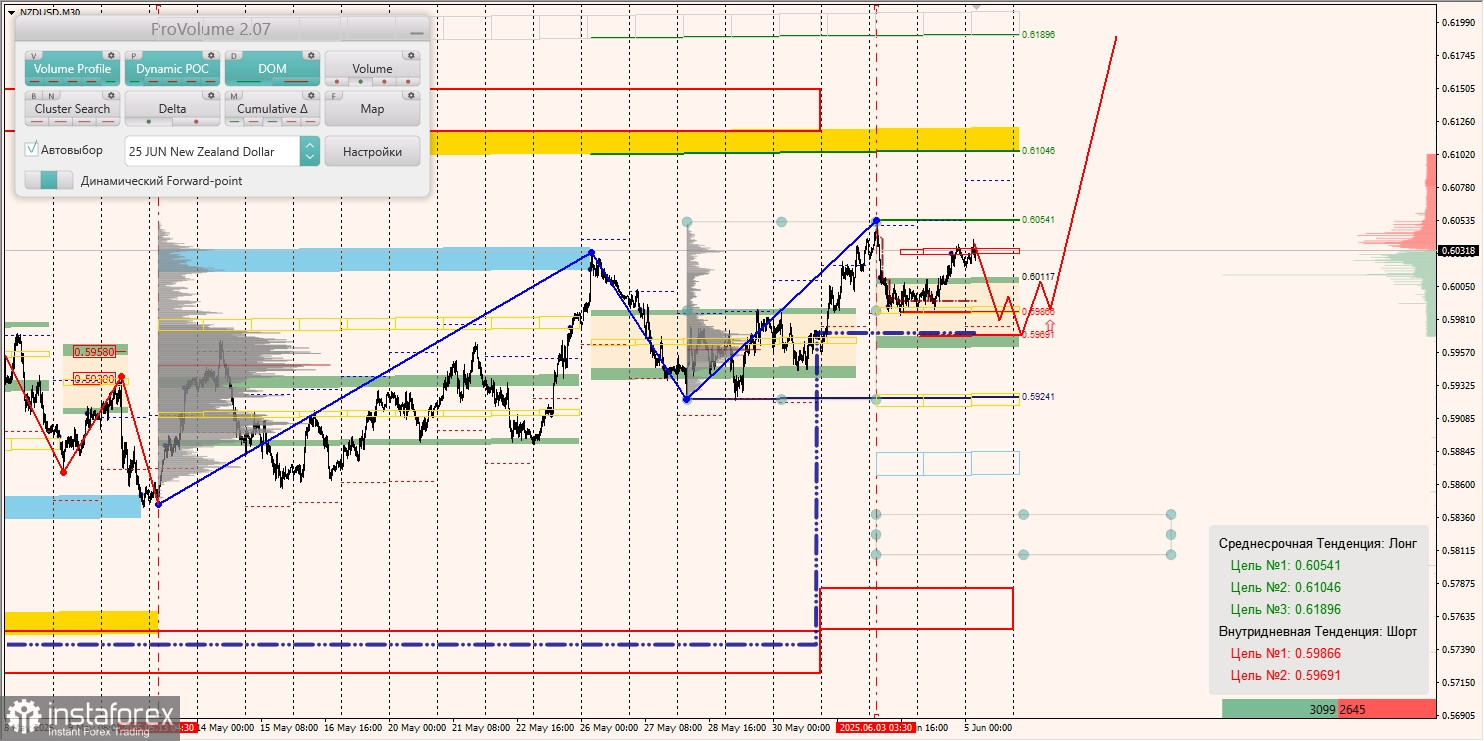Viewport: 1484px width, 741px height.
Task: Click the F hotkey tag on Map
Action: click(334, 95)
